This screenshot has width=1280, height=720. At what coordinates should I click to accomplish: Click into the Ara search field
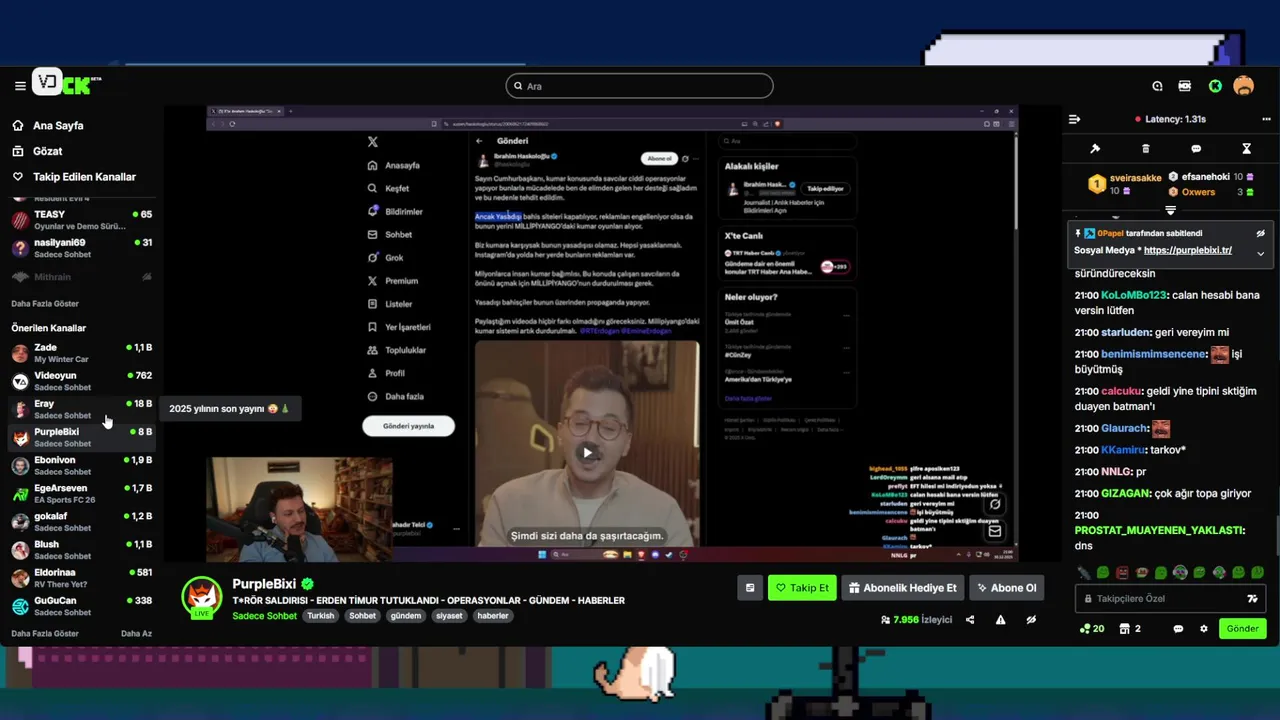click(x=639, y=86)
